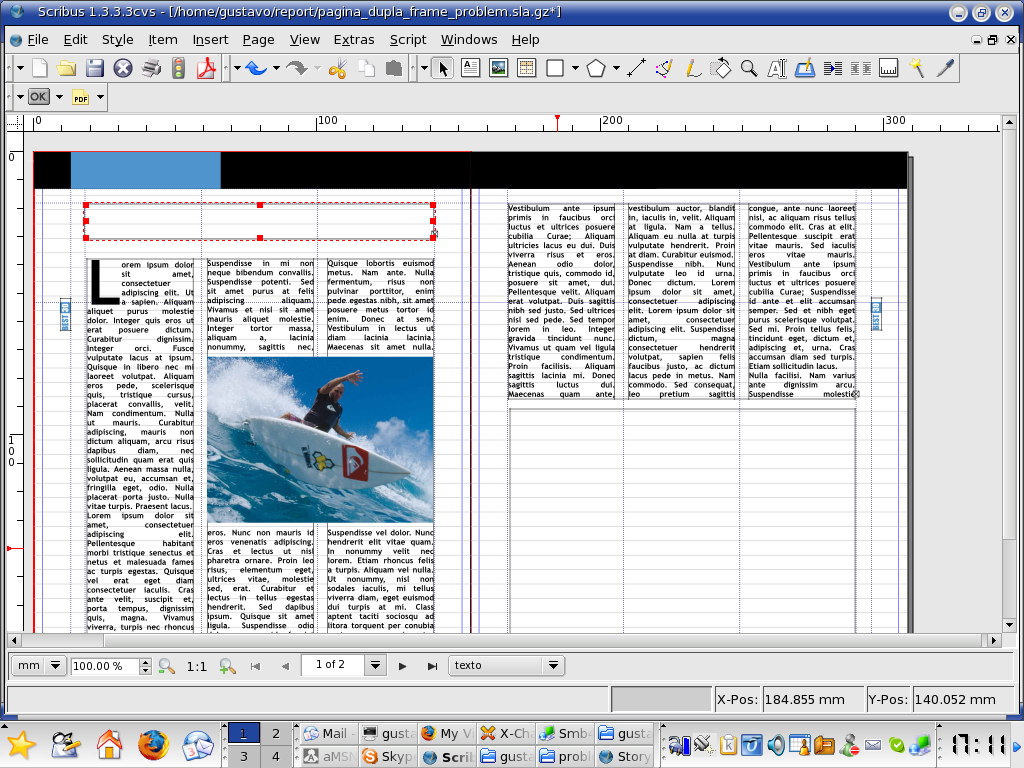
Task: Select the Rotate Item tool
Action: (720, 68)
